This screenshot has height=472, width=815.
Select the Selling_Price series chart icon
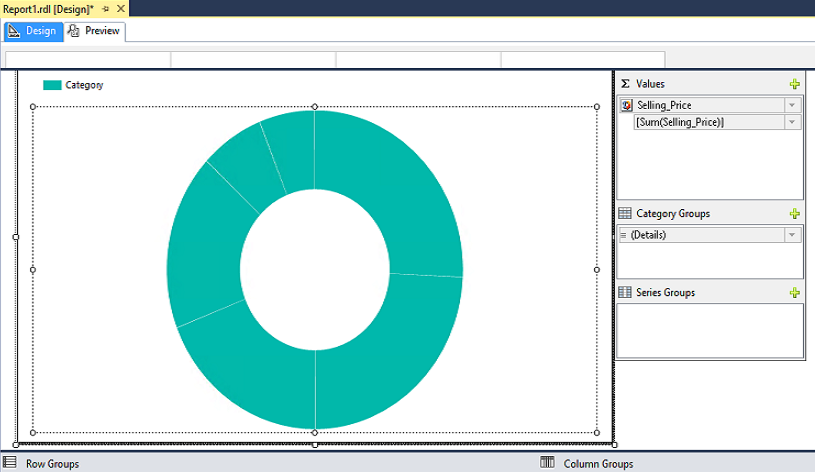[x=627, y=105]
